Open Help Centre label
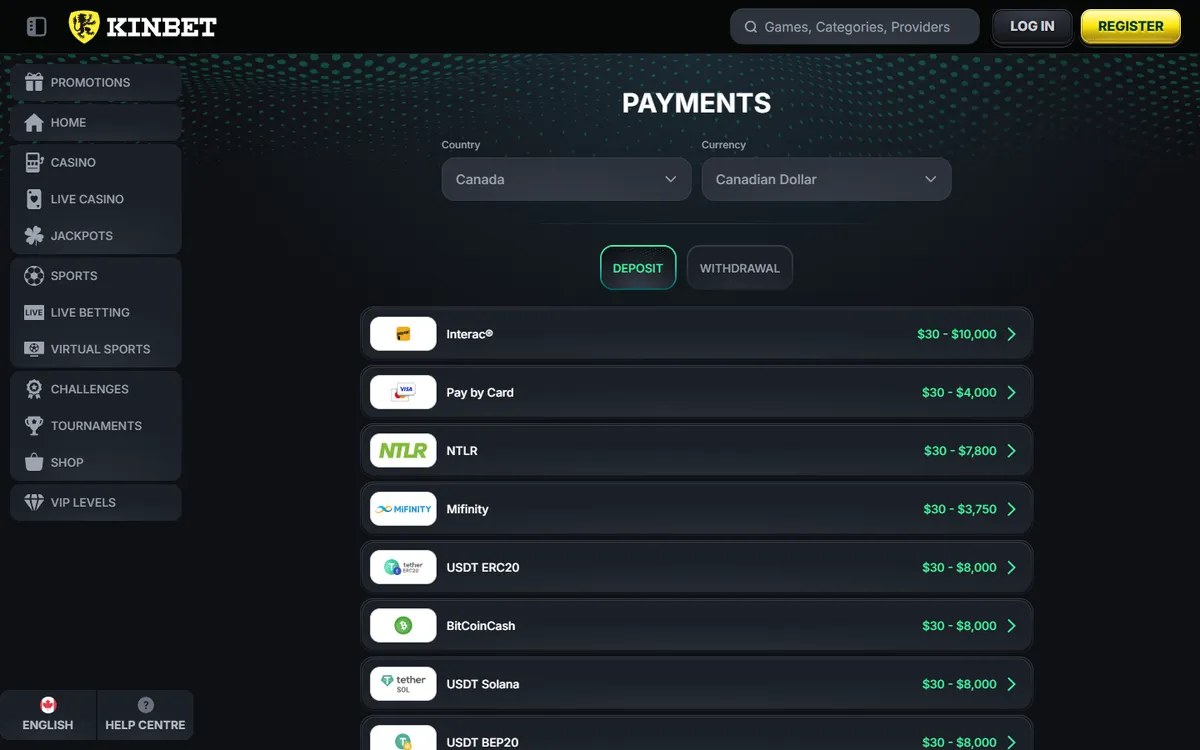1200x750 pixels. pos(145,725)
